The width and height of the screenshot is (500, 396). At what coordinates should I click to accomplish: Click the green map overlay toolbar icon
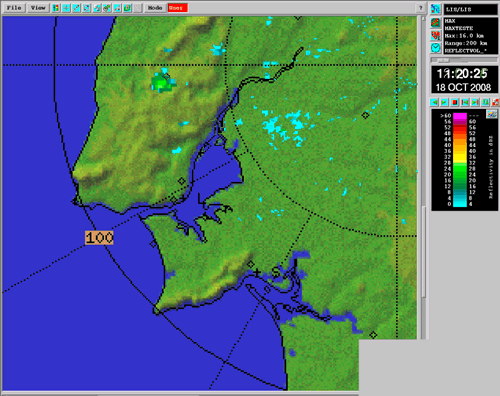(x=127, y=8)
